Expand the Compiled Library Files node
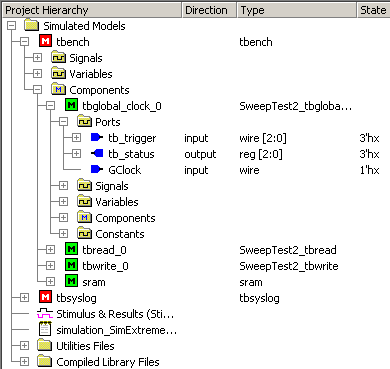This screenshot has width=390, height=369. coord(24,361)
